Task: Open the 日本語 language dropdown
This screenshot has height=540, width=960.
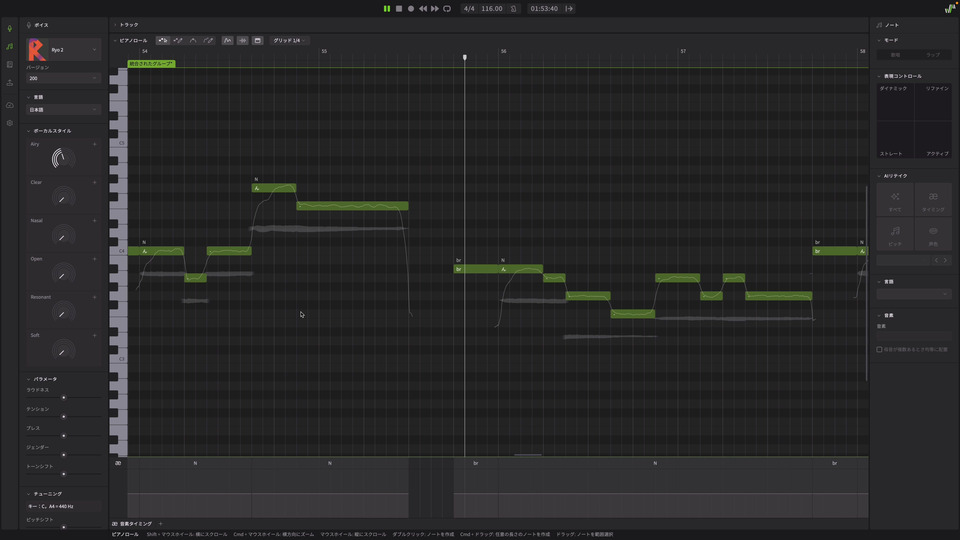Action: click(63, 110)
